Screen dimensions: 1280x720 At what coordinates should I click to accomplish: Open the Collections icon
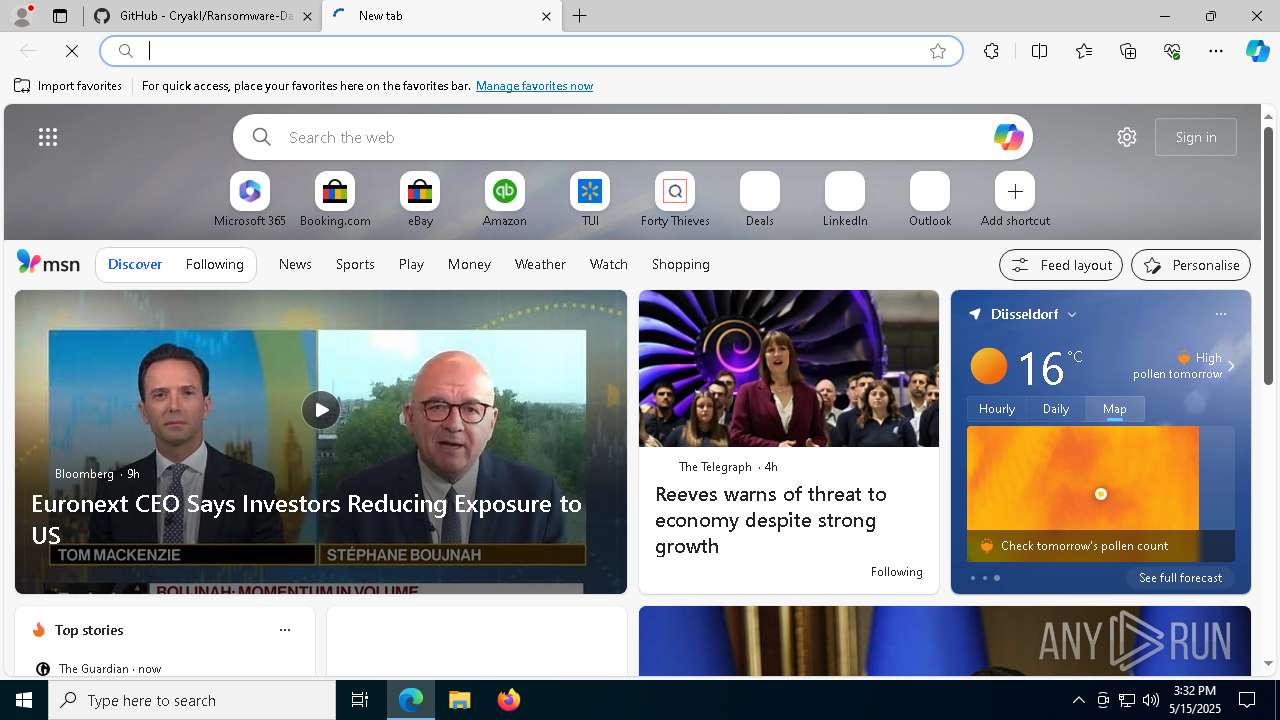1128,51
